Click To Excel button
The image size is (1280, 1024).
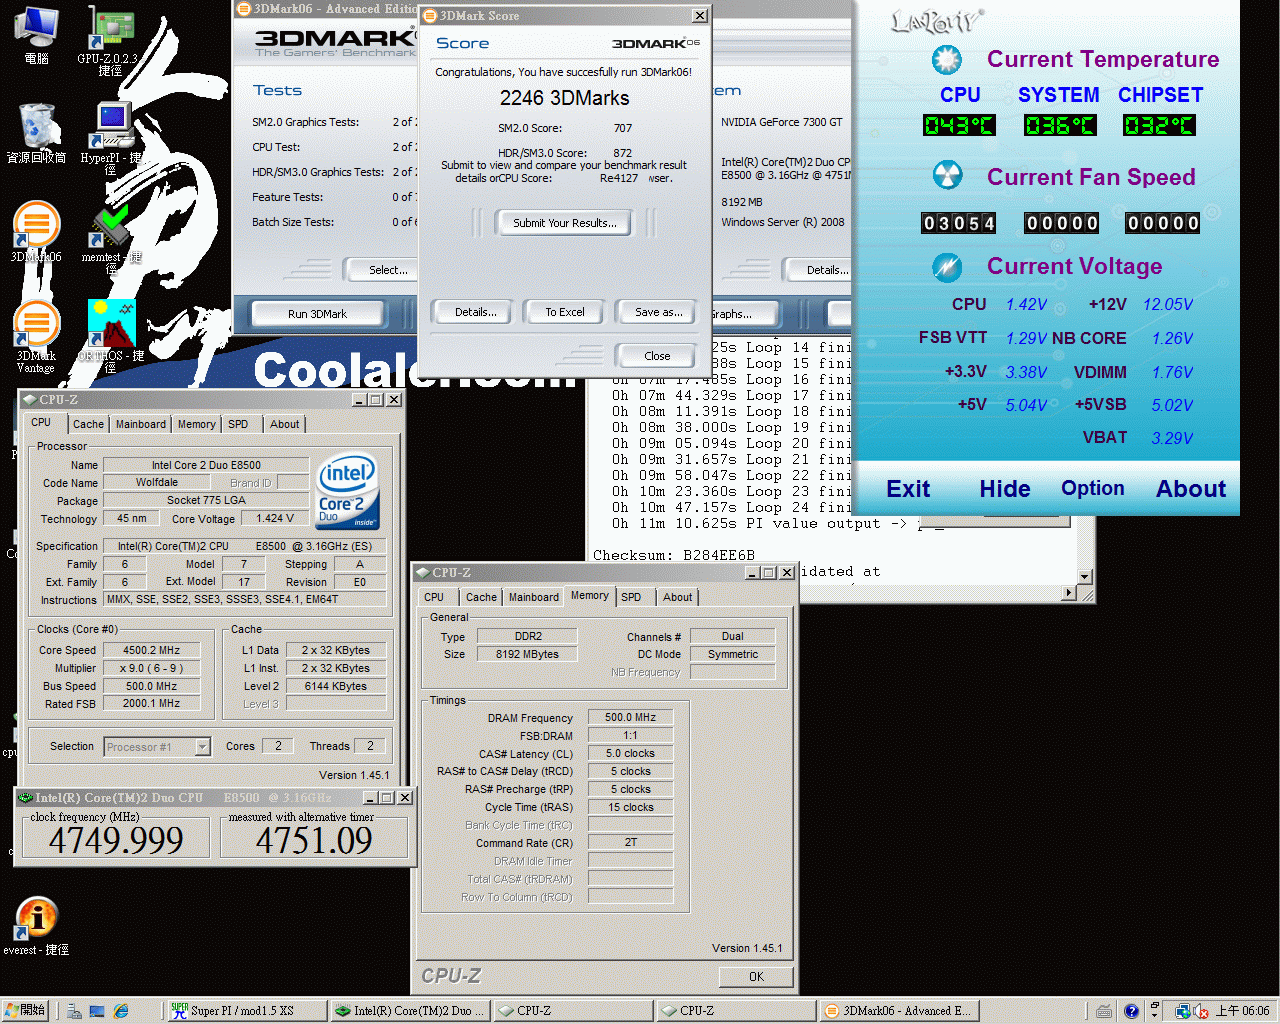click(x=565, y=312)
